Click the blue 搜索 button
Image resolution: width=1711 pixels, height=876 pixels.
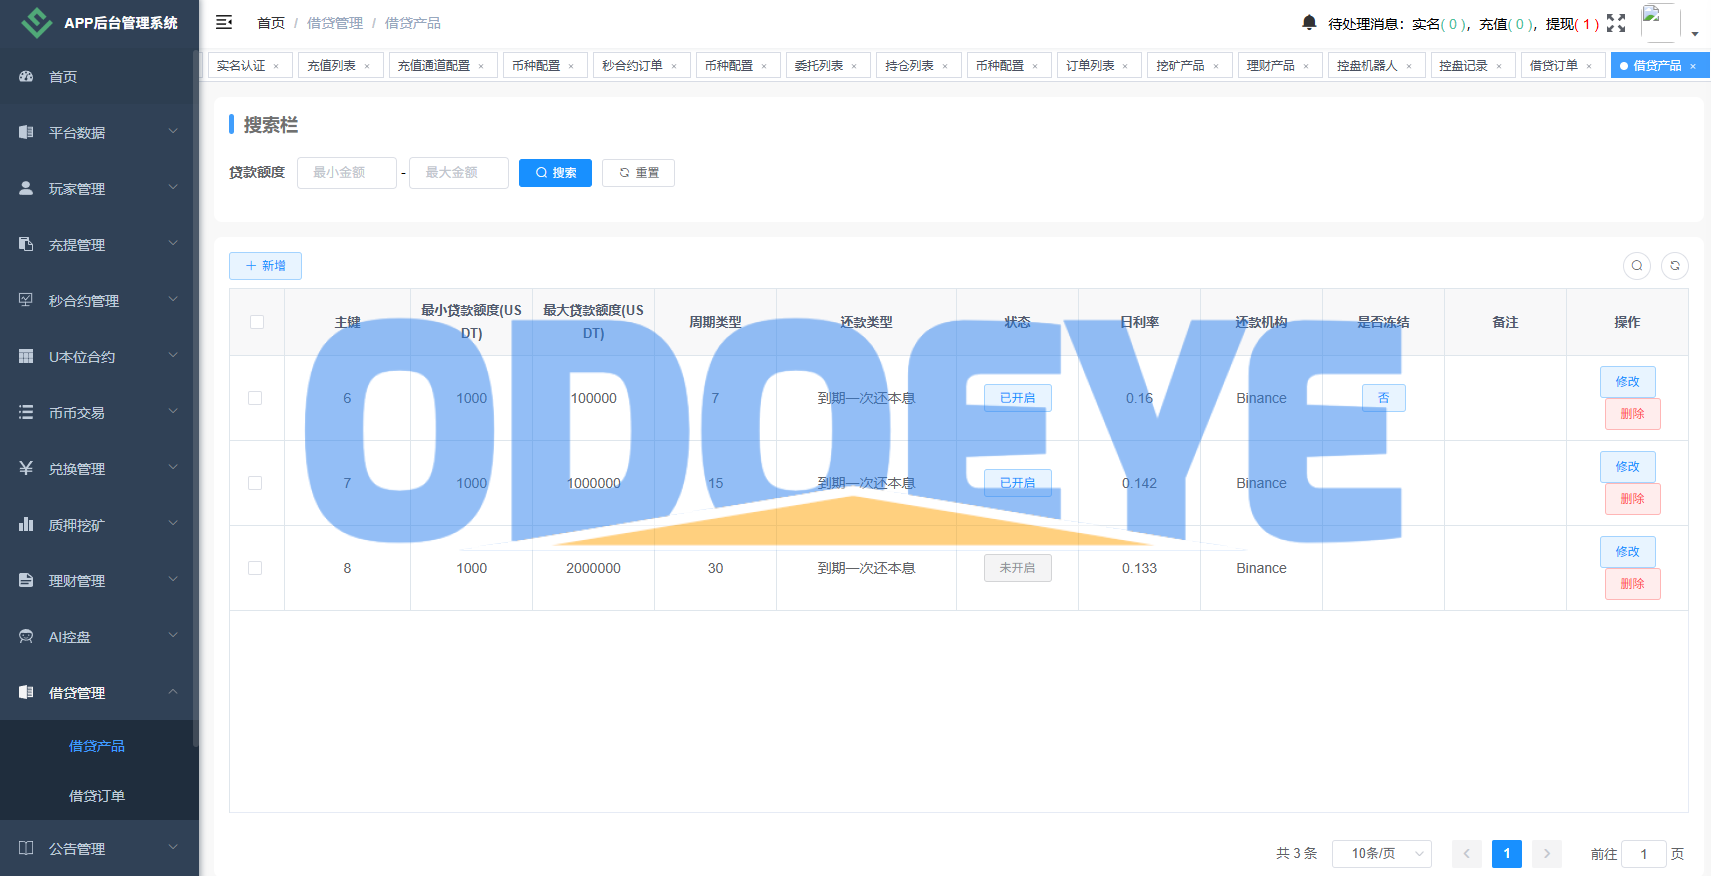[x=555, y=173]
